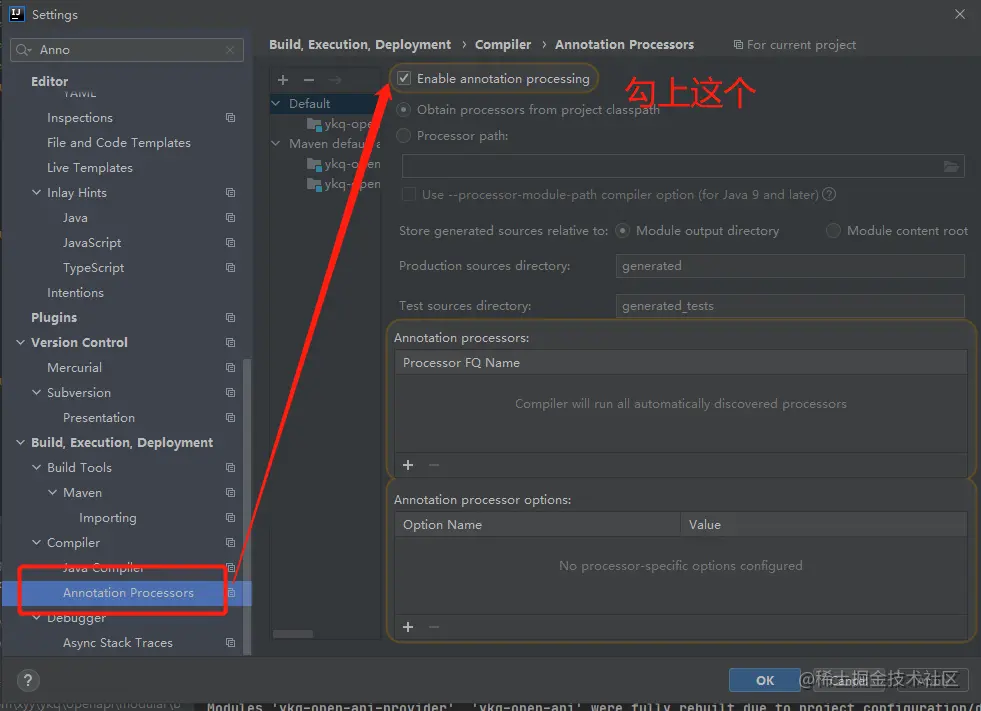981x711 pixels.
Task: Click the project-level icon beside Version Control
Action: [x=230, y=343]
